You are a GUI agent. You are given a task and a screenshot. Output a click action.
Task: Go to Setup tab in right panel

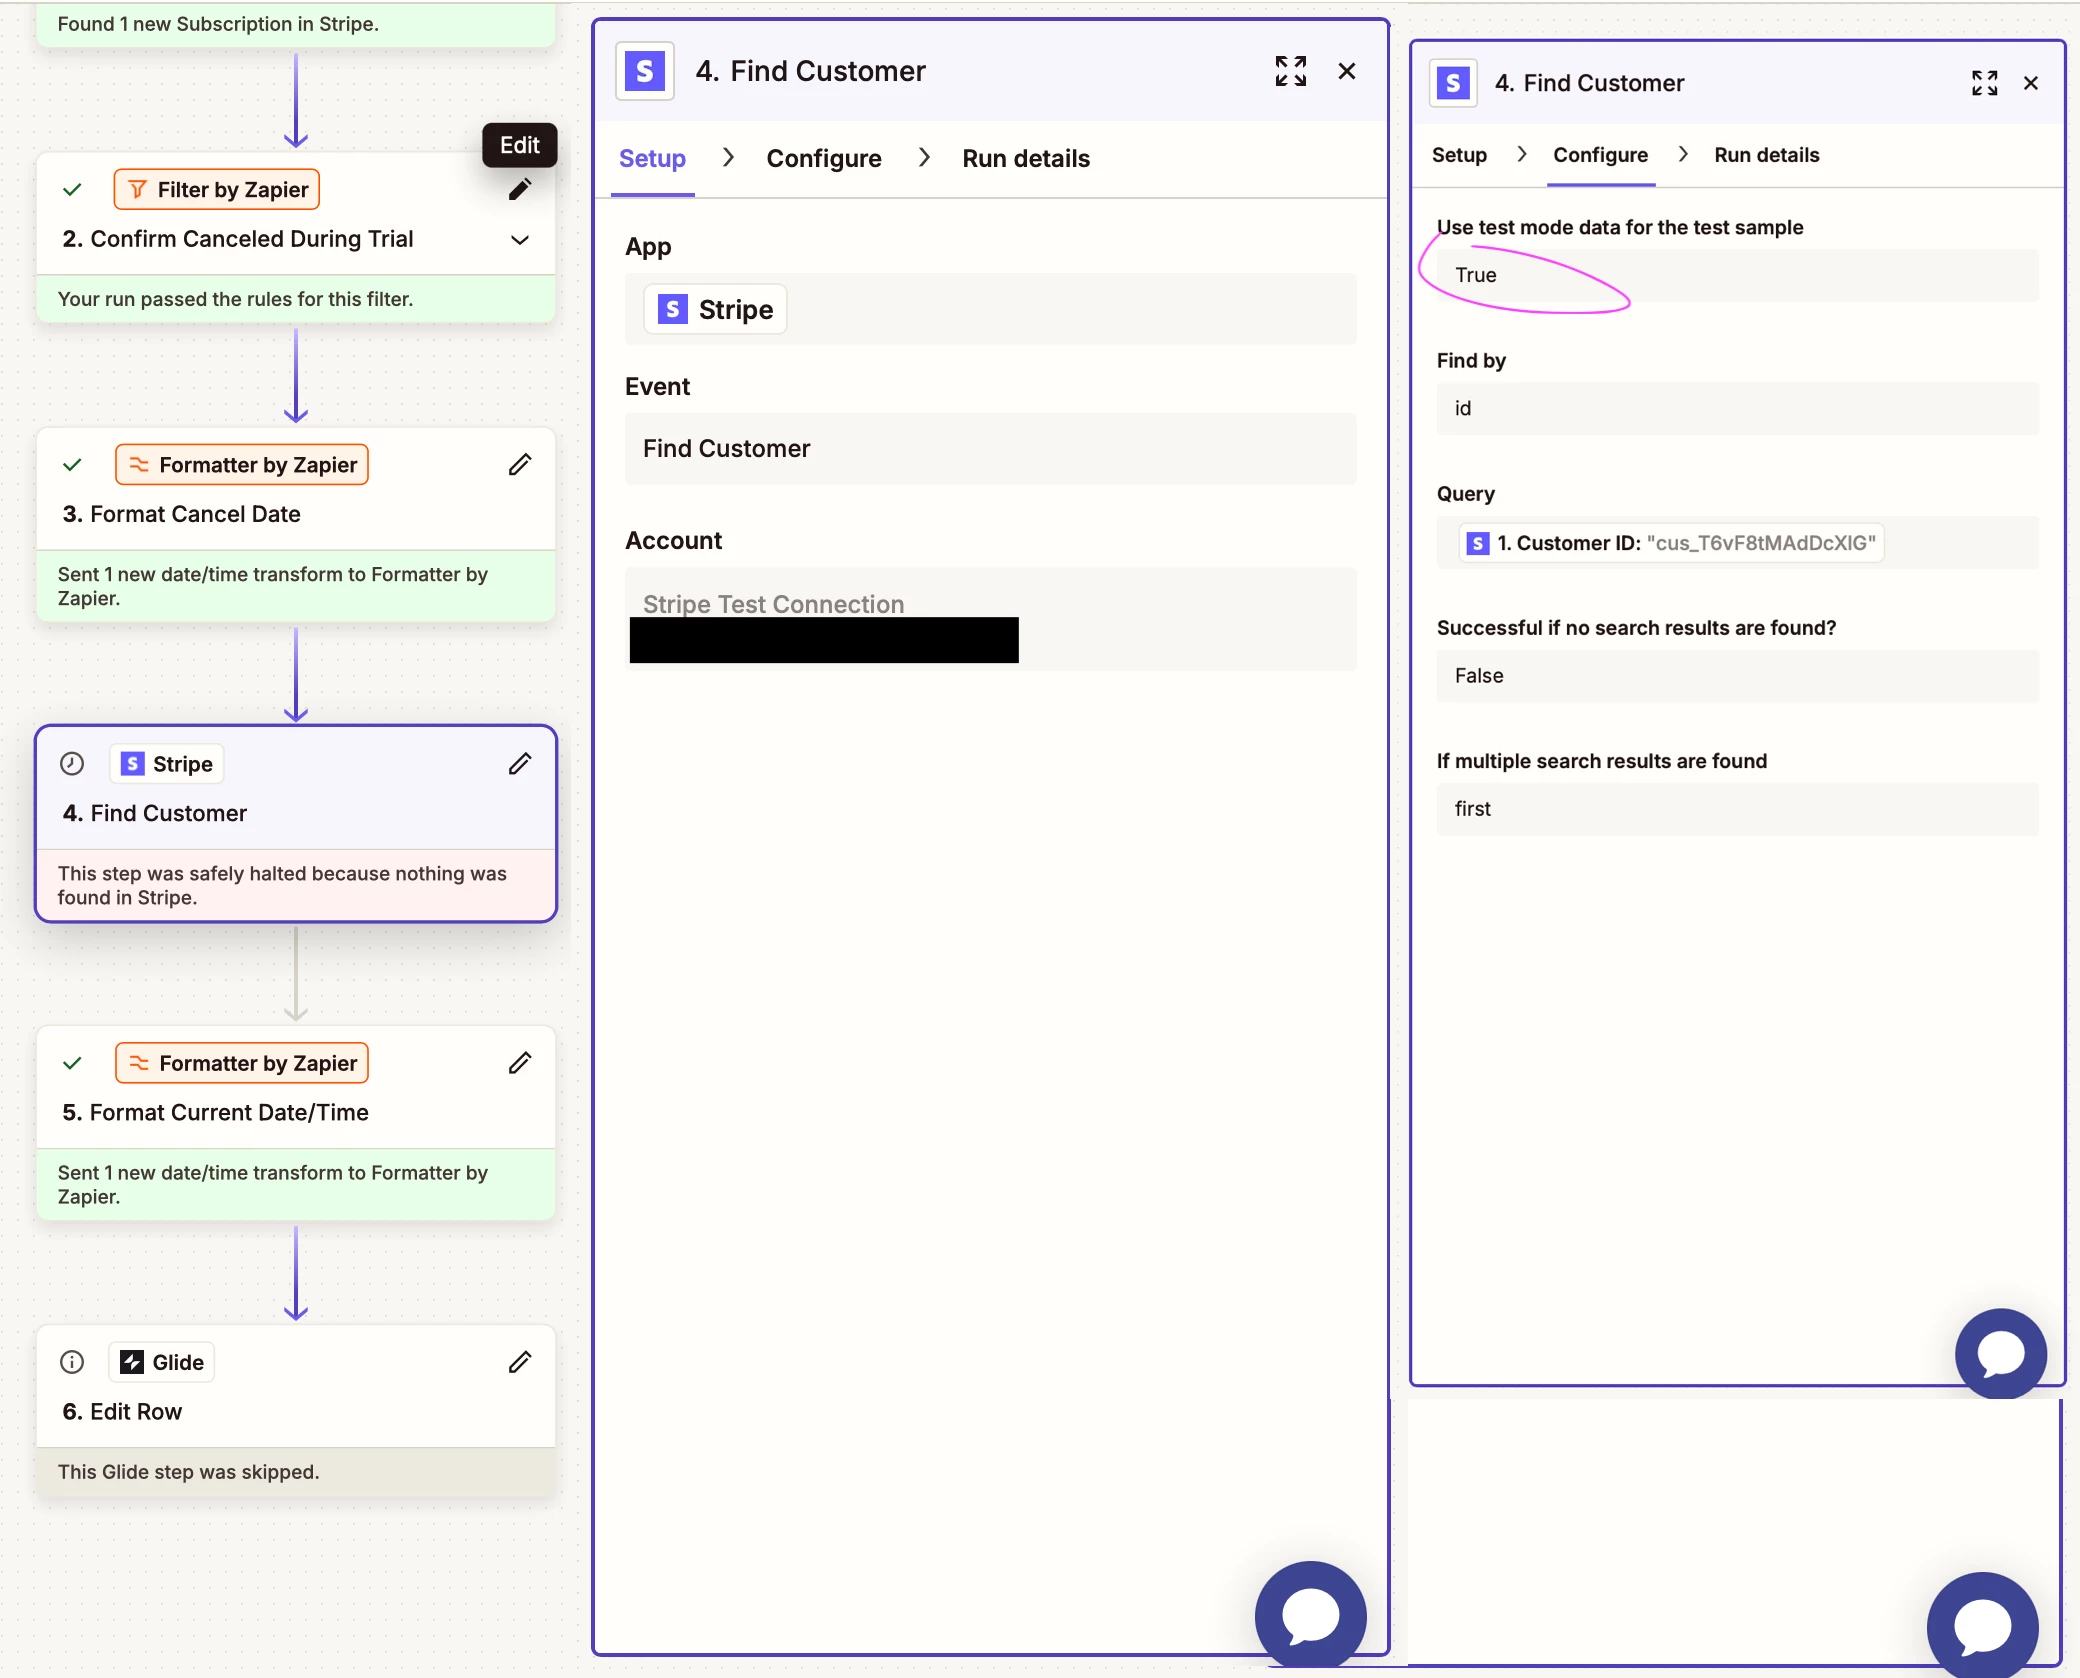1458,155
